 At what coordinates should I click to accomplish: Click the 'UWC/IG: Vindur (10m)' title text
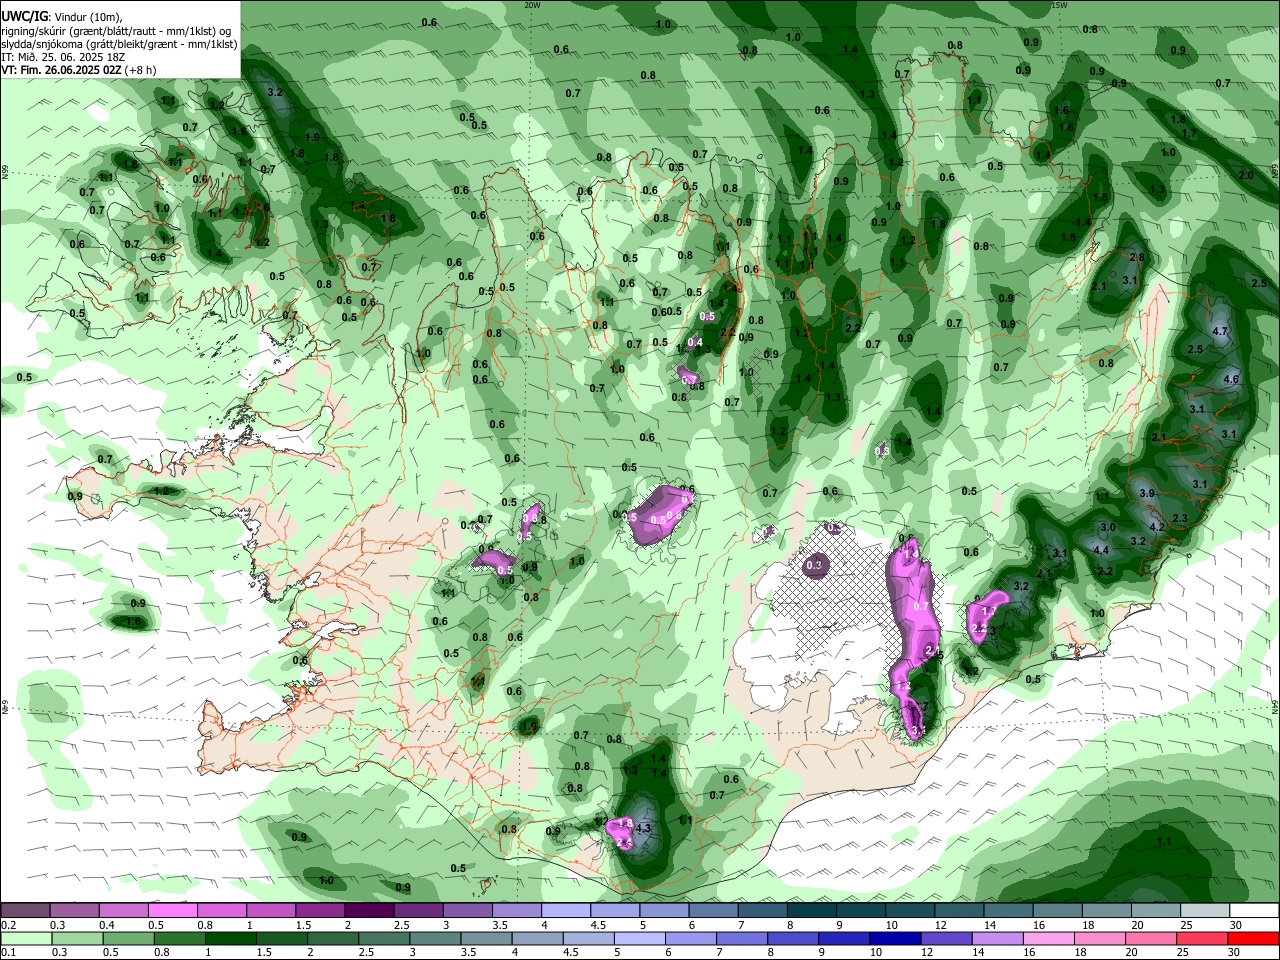pos(62,17)
